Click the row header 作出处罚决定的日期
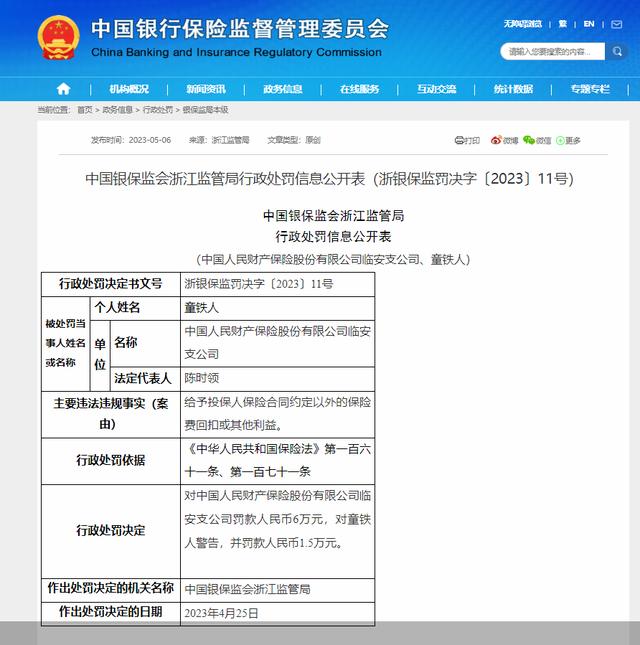Image resolution: width=640 pixels, height=645 pixels. point(111,612)
